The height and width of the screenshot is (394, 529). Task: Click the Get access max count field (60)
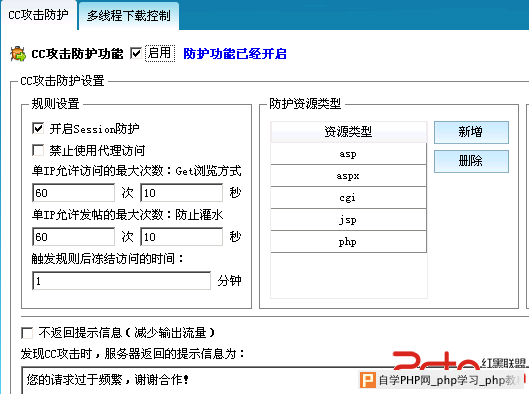[74, 193]
